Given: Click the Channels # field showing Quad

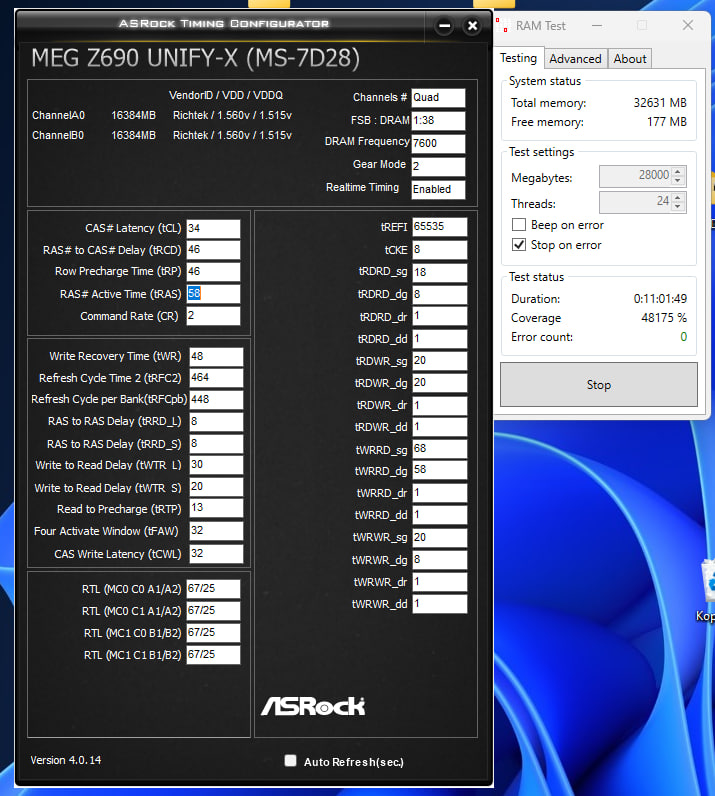Looking at the screenshot, I should point(438,98).
